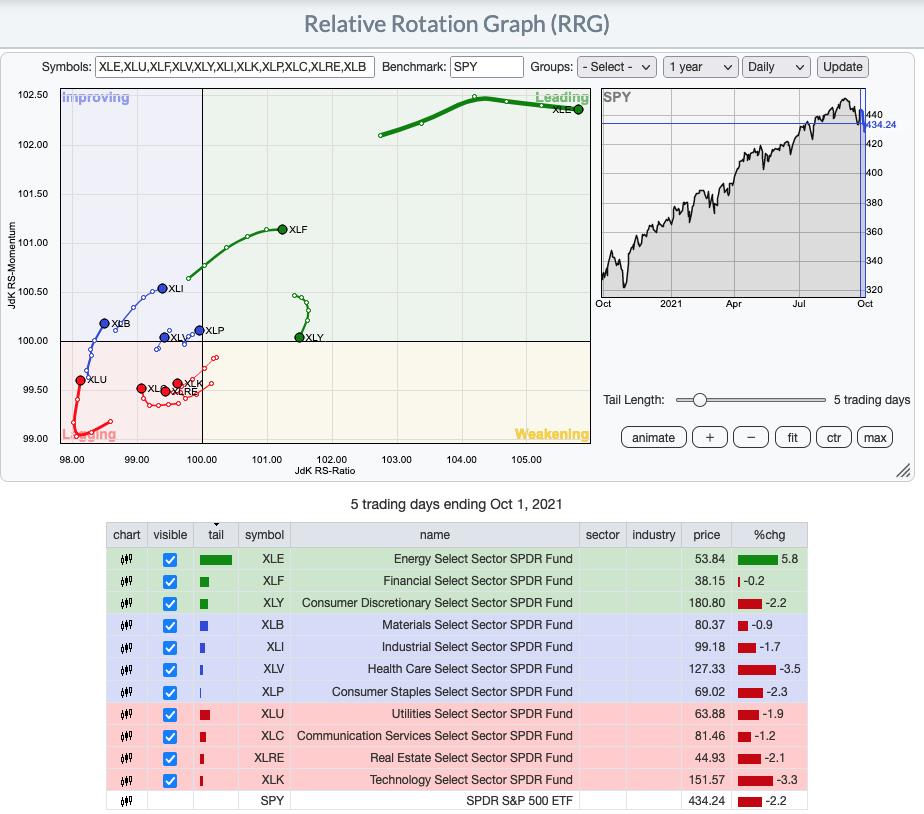
Task: Uncheck XLE visible checkbox
Action: 170,560
